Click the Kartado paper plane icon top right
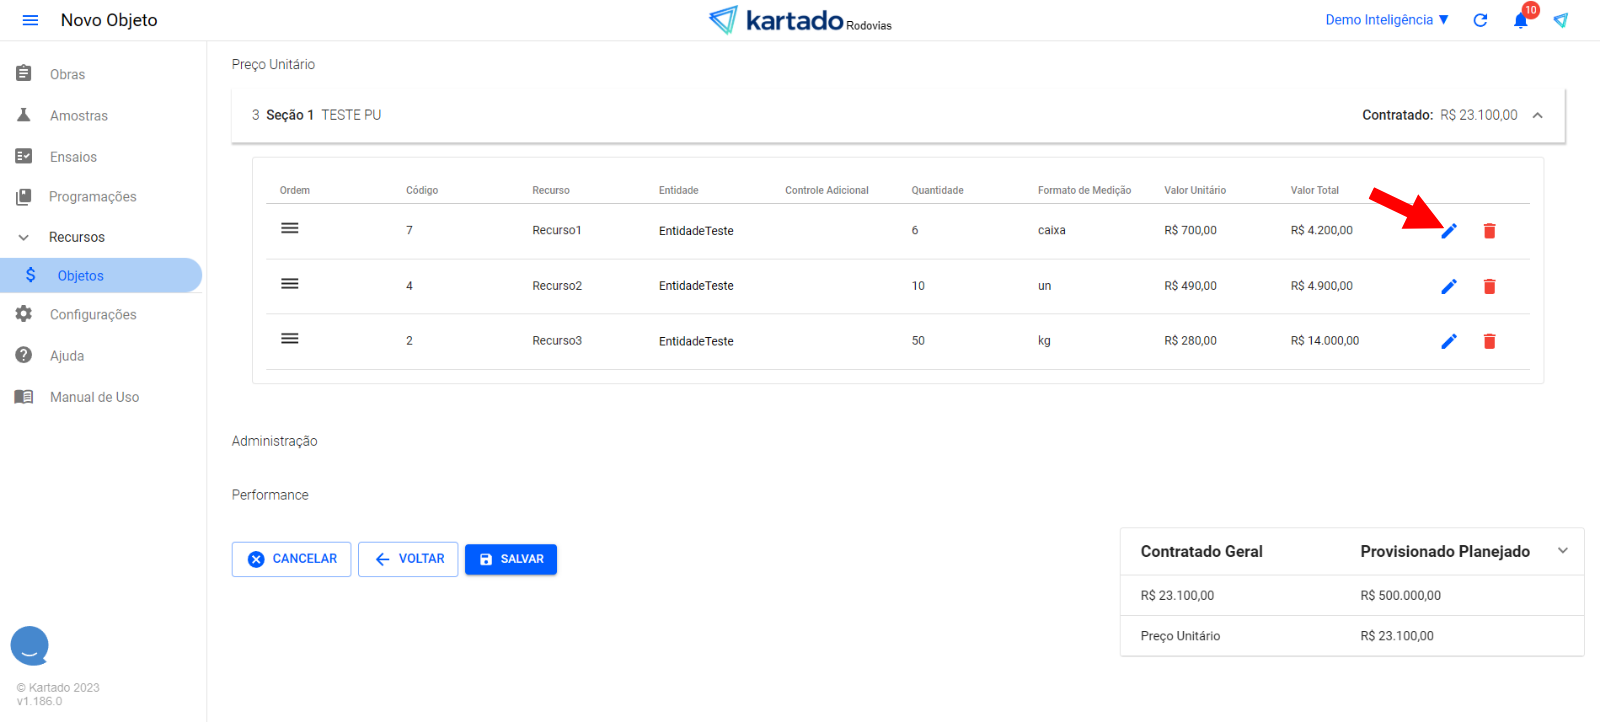 1560,20
